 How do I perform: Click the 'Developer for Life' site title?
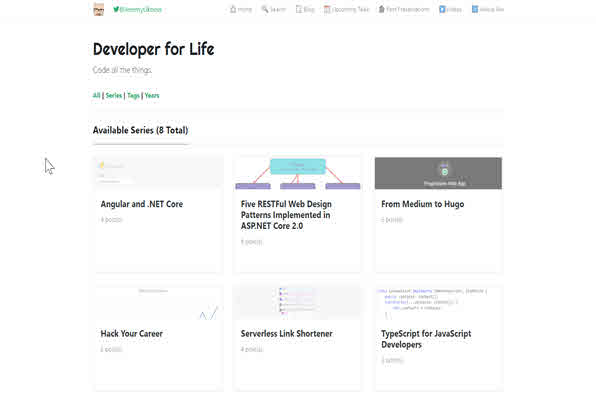point(154,49)
